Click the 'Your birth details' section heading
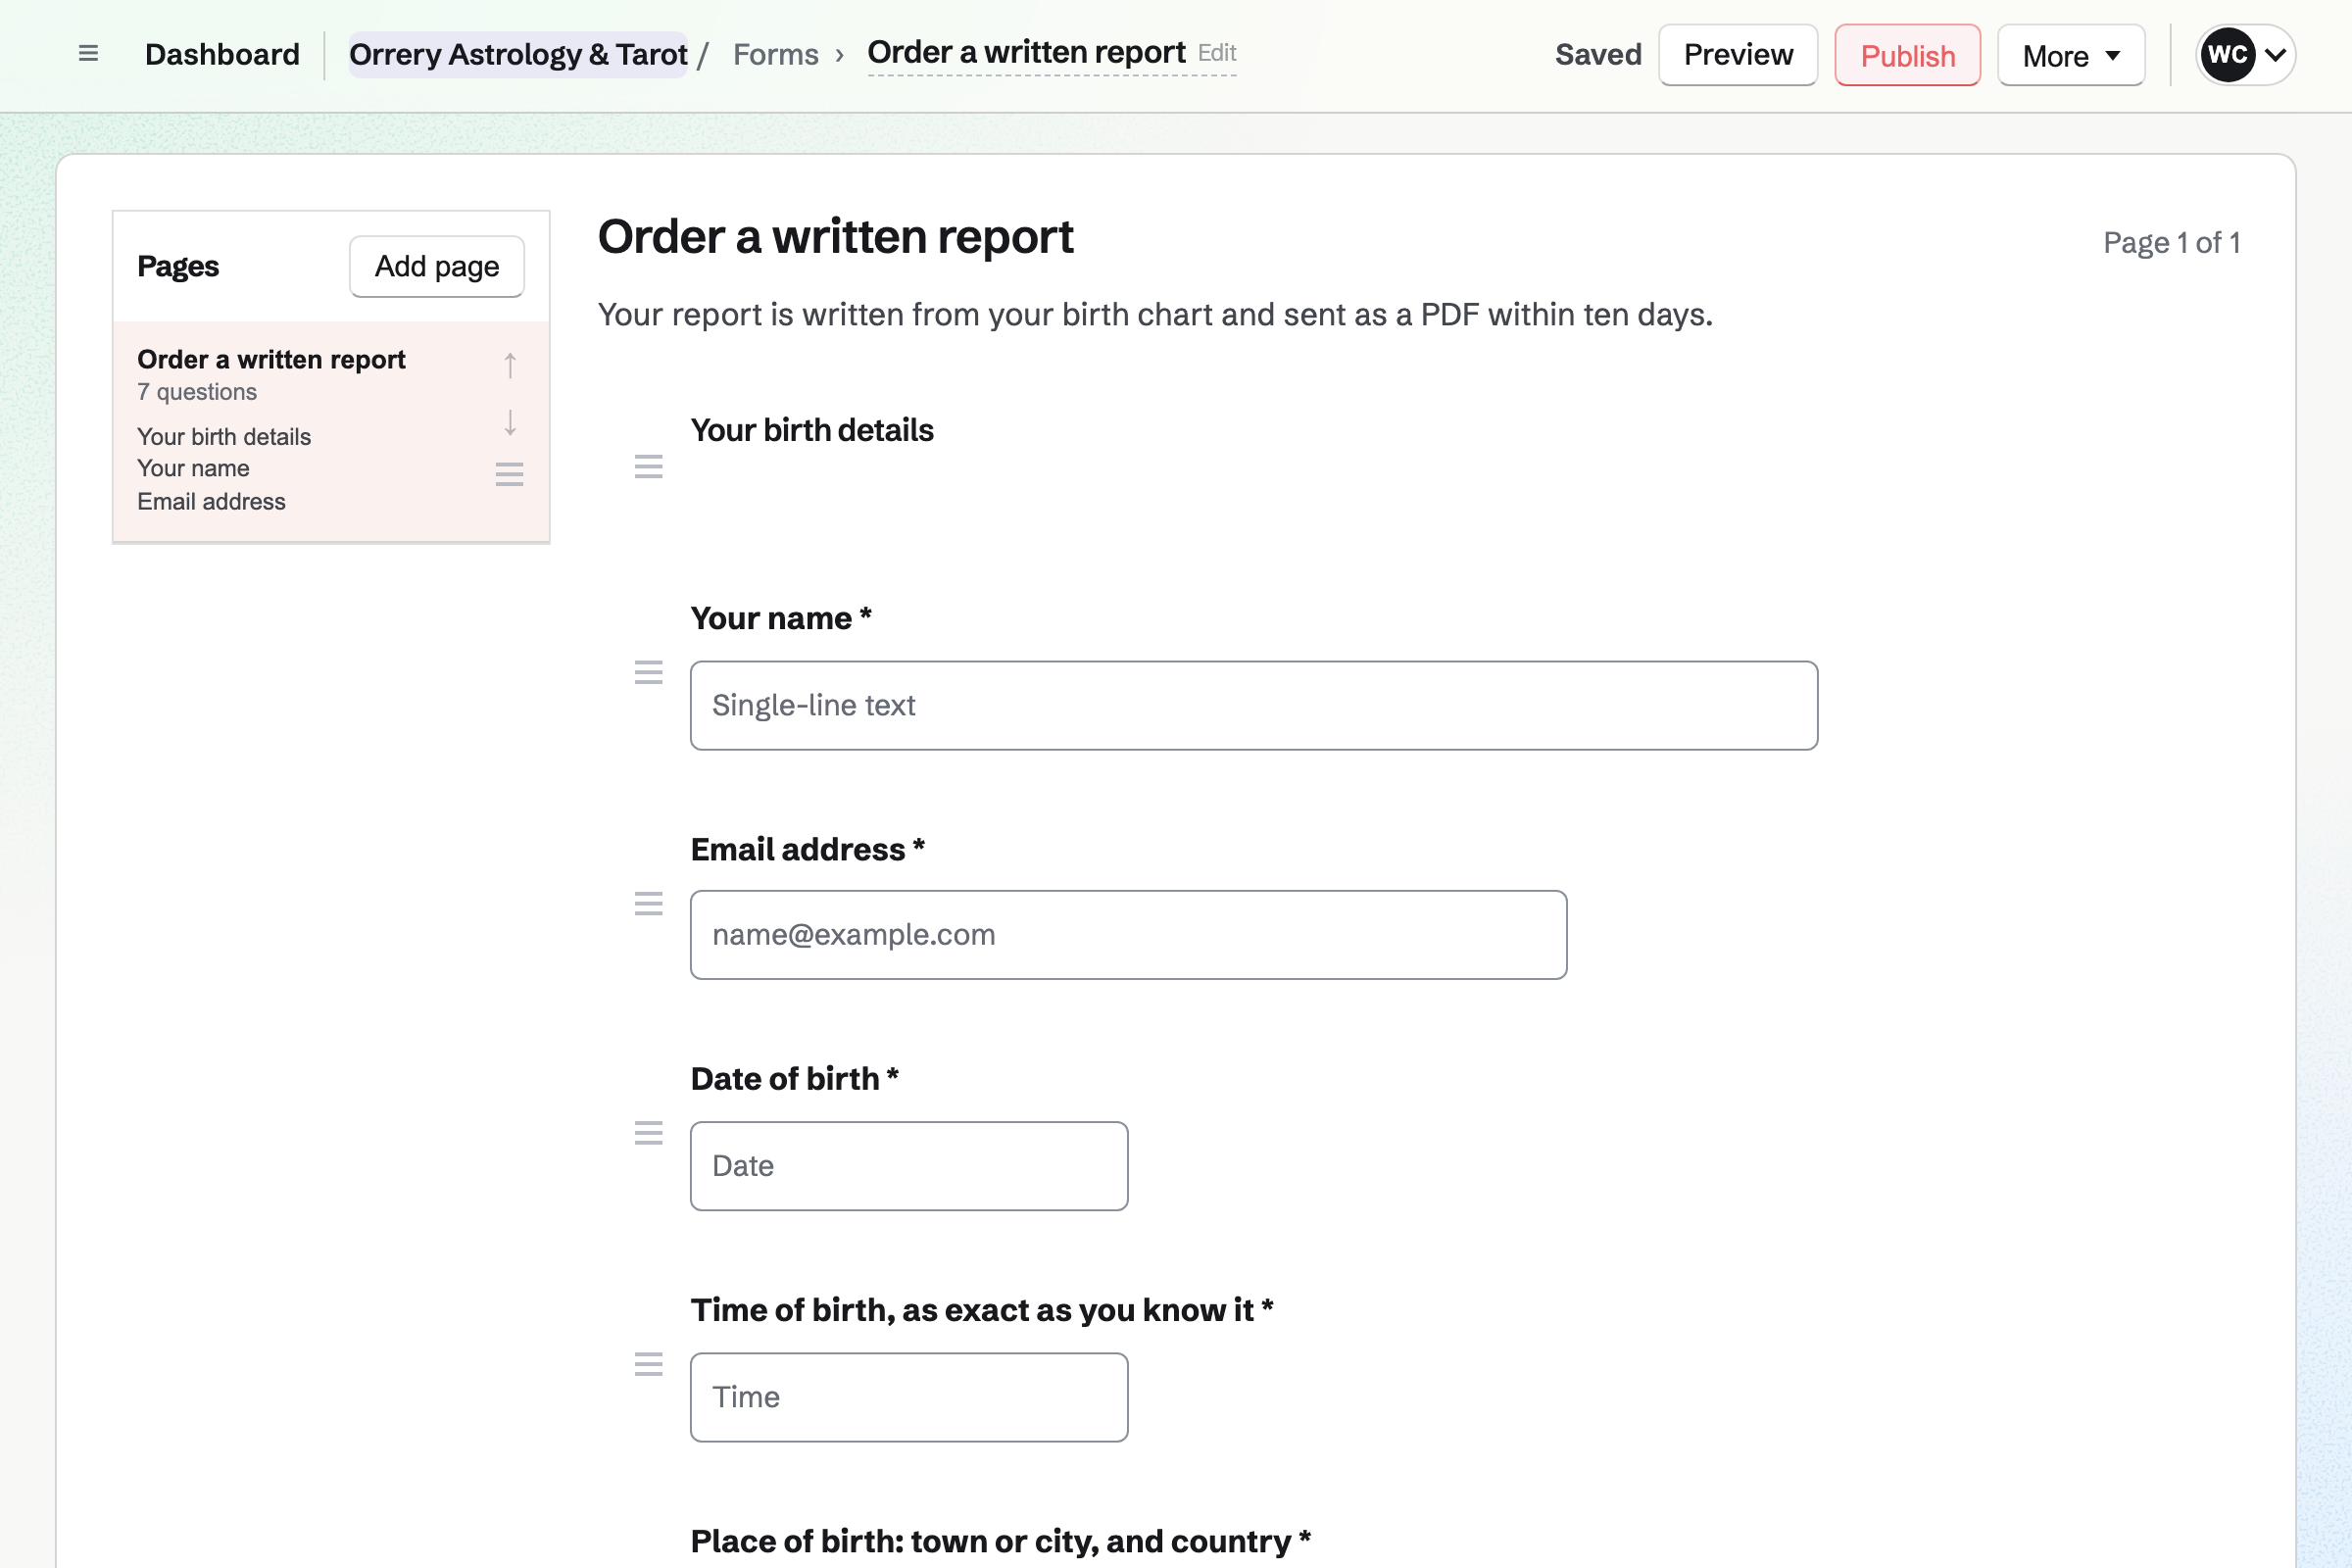This screenshot has width=2352, height=1568. pos(812,430)
